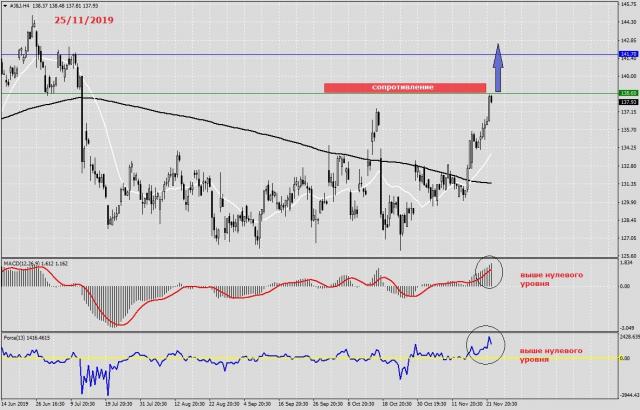The image size is (640, 410).
Task: Click the 141.70 price tag on axis
Action: point(628,54)
